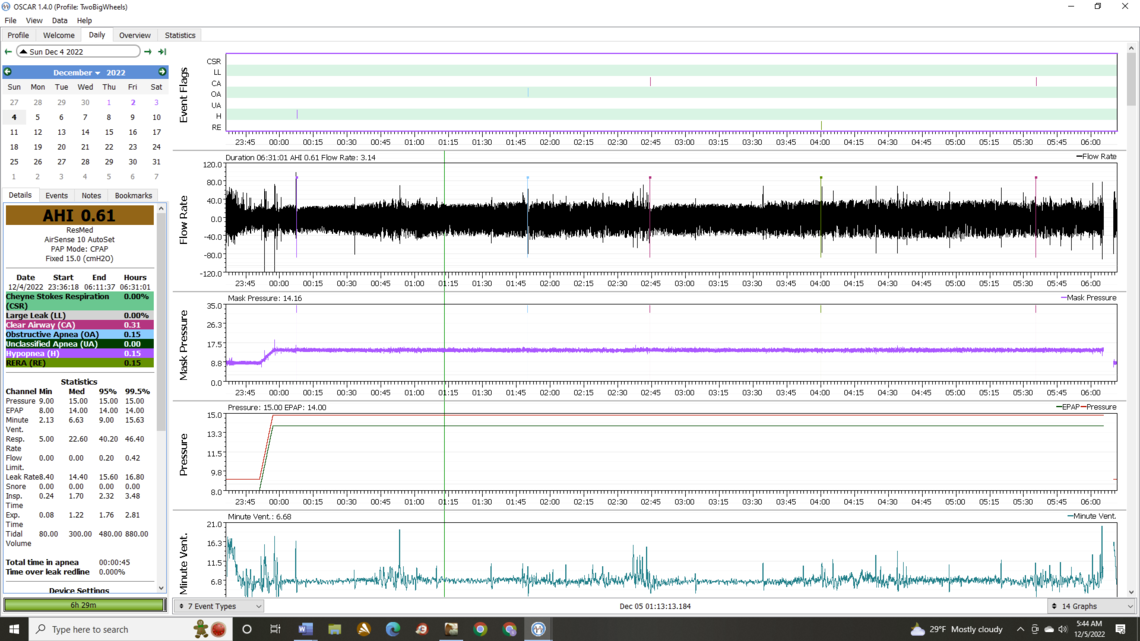
Task: Switch to the Overview tab
Action: (135, 35)
